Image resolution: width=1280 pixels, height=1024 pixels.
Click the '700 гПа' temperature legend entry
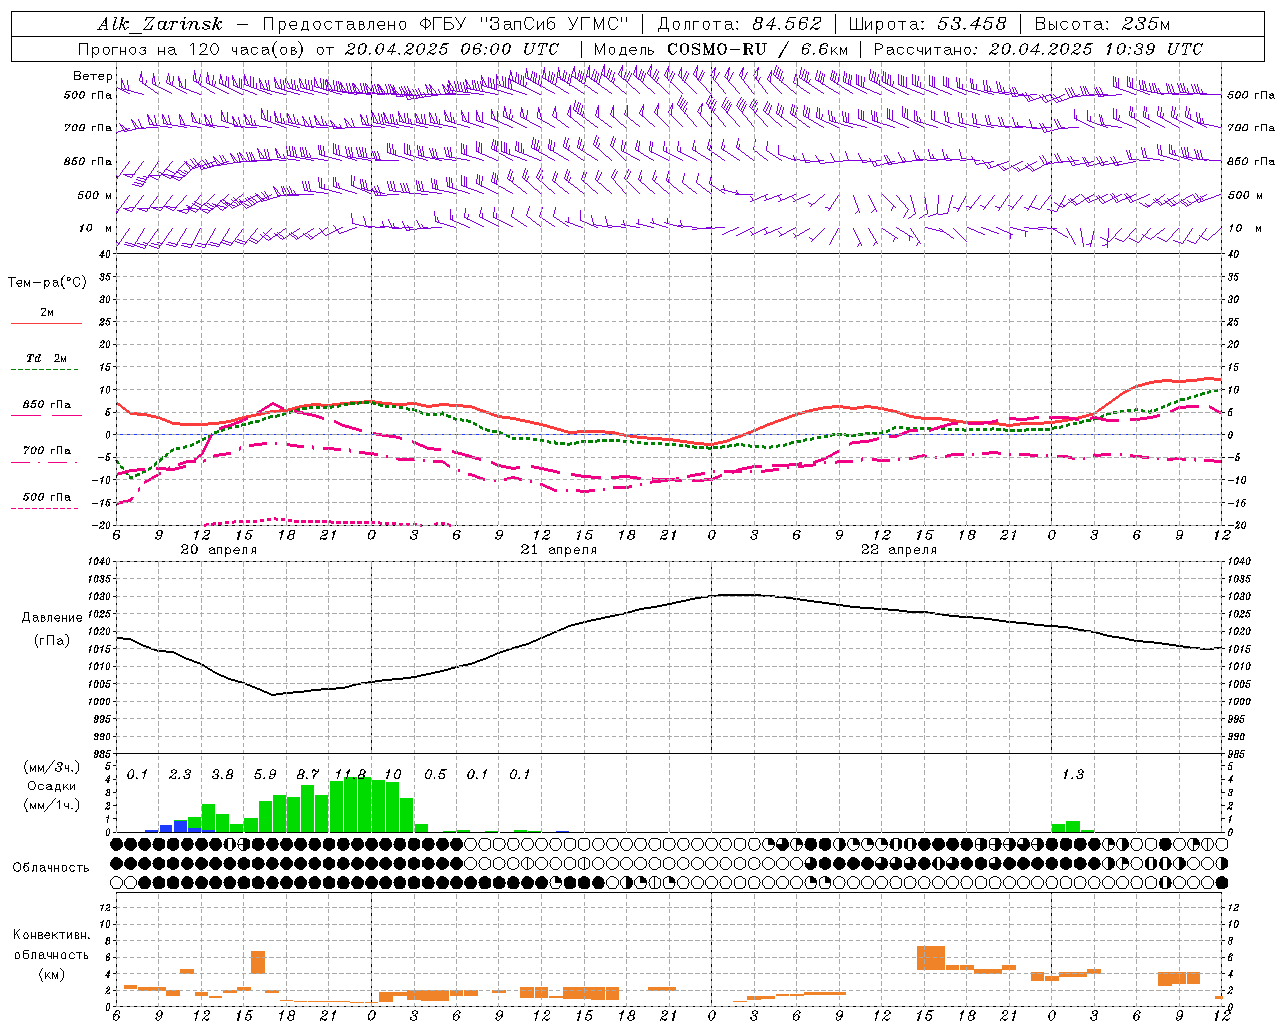click(47, 450)
